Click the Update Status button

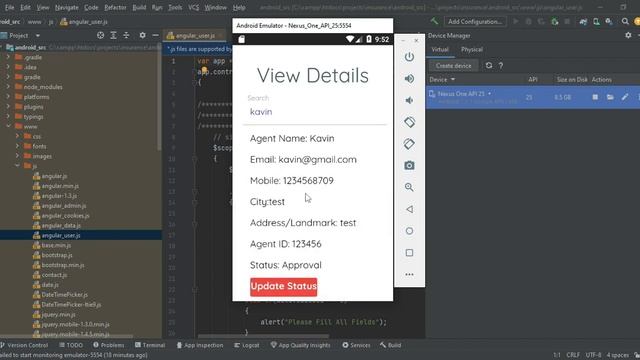click(x=283, y=287)
